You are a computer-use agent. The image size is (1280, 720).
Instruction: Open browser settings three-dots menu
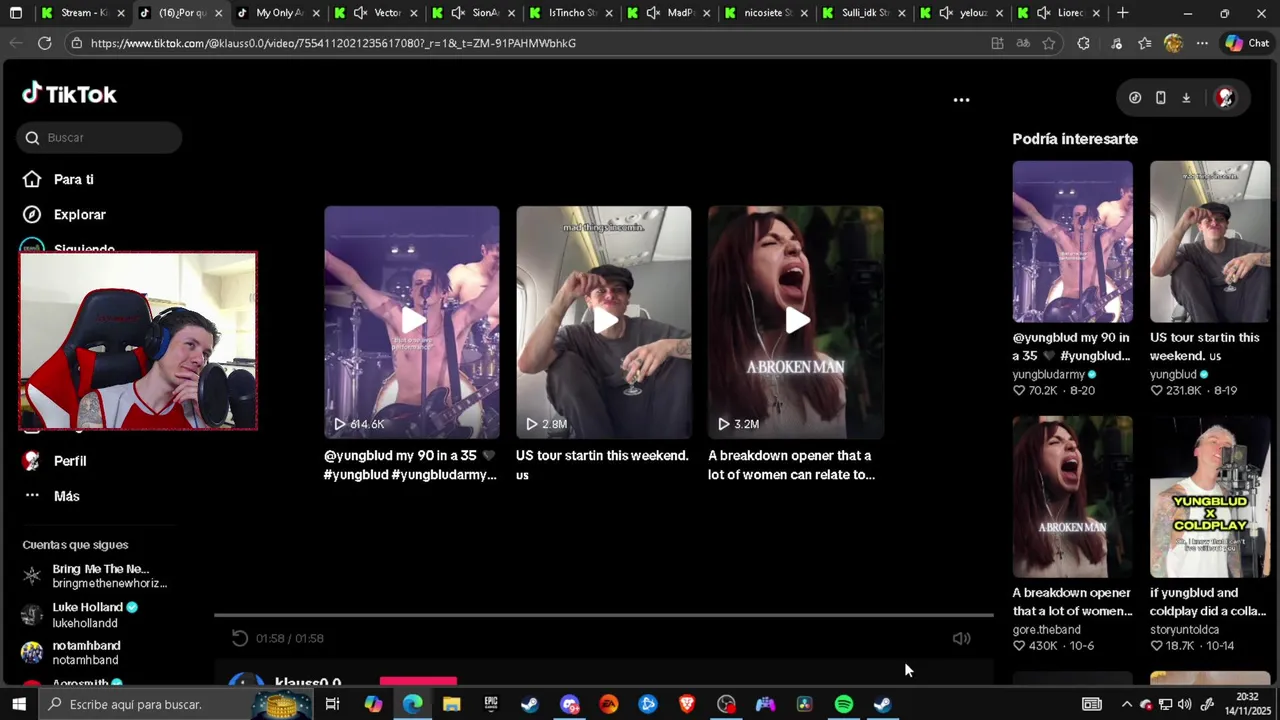[1202, 43]
